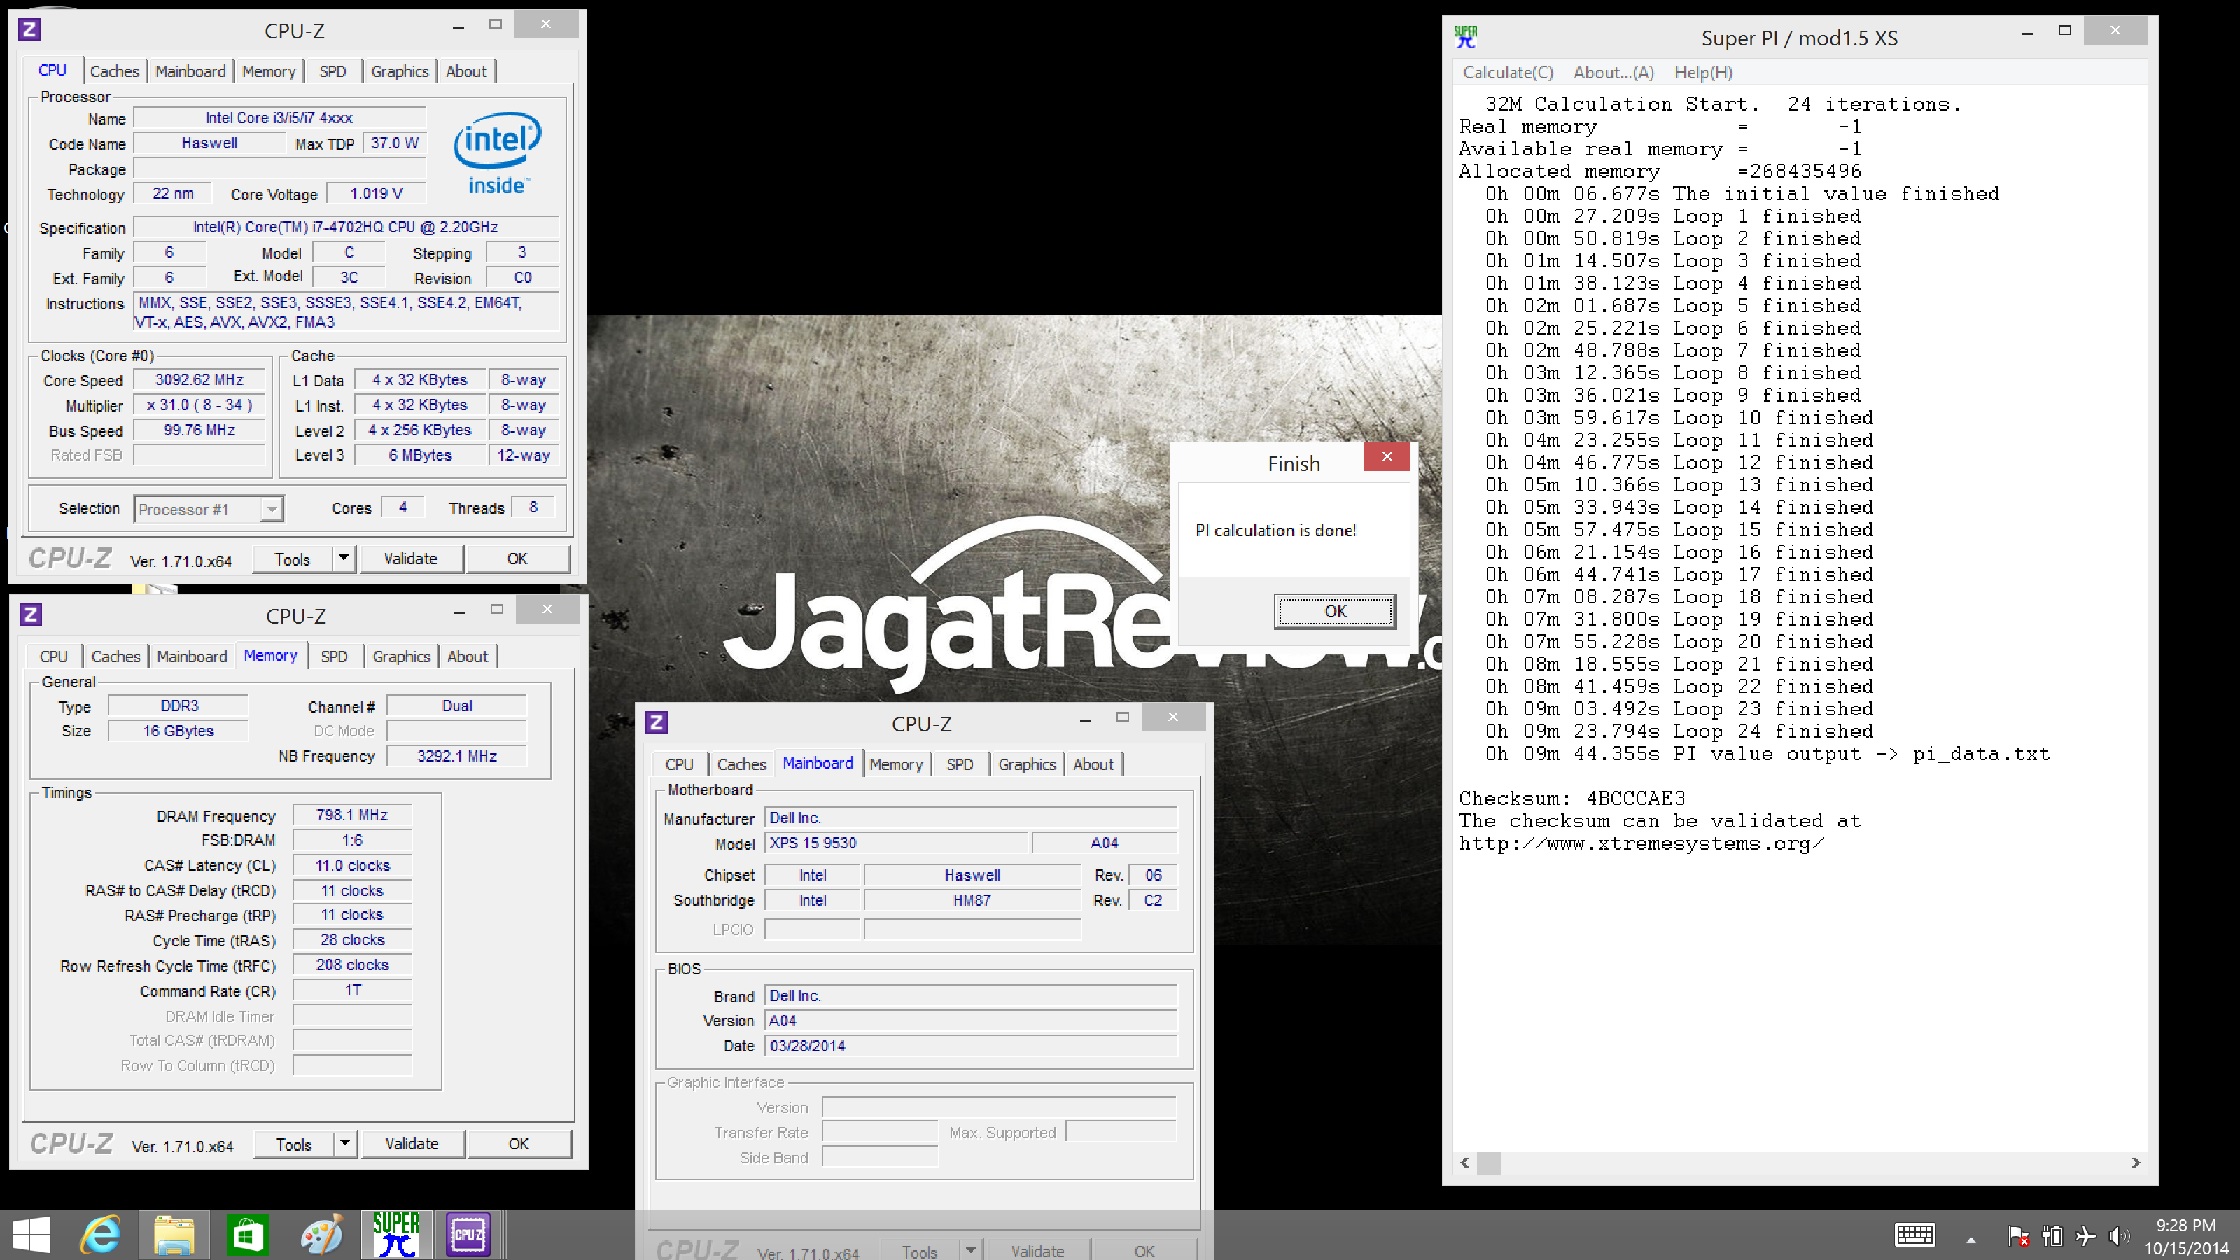Close the Finish dialog with X
The width and height of the screenshot is (2240, 1260).
(x=1387, y=457)
